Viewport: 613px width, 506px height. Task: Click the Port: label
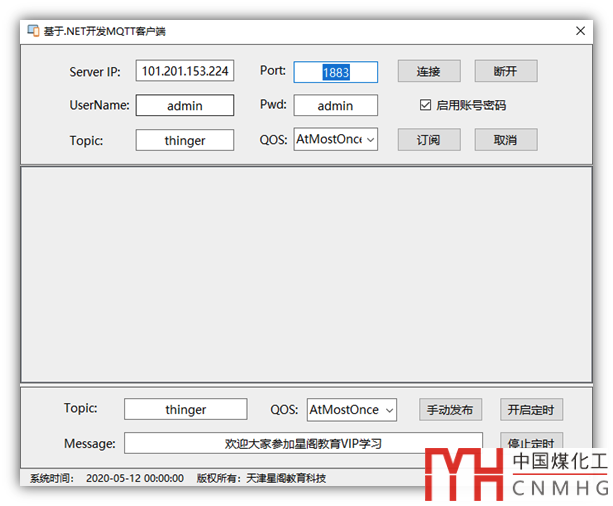[x=273, y=70]
